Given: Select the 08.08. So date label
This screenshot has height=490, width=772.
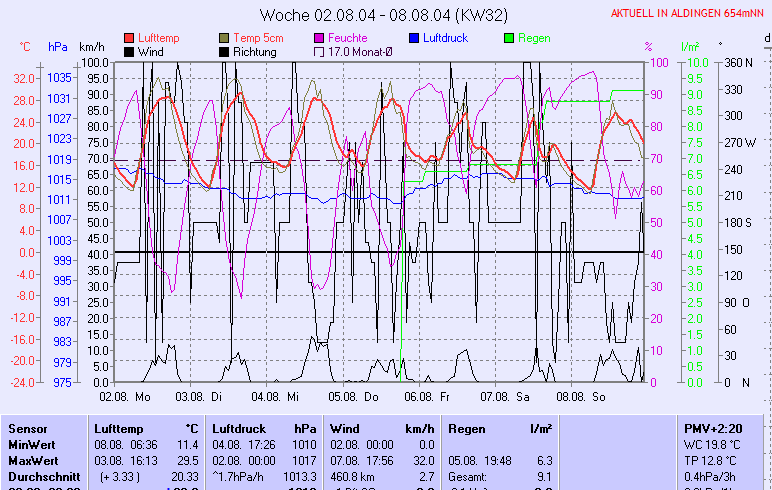Looking at the screenshot, I should [584, 397].
